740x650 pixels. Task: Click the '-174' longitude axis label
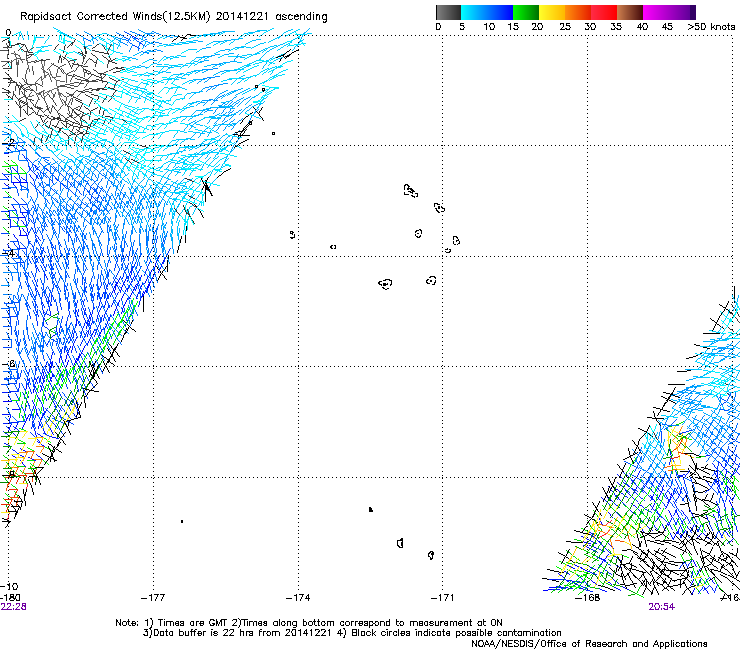(298, 598)
